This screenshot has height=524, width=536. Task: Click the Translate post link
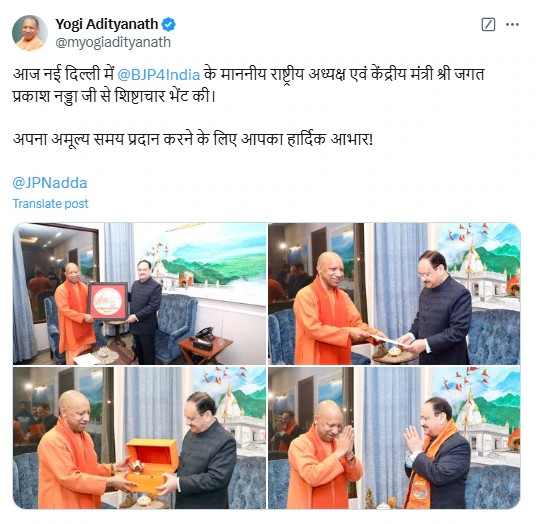(x=51, y=204)
